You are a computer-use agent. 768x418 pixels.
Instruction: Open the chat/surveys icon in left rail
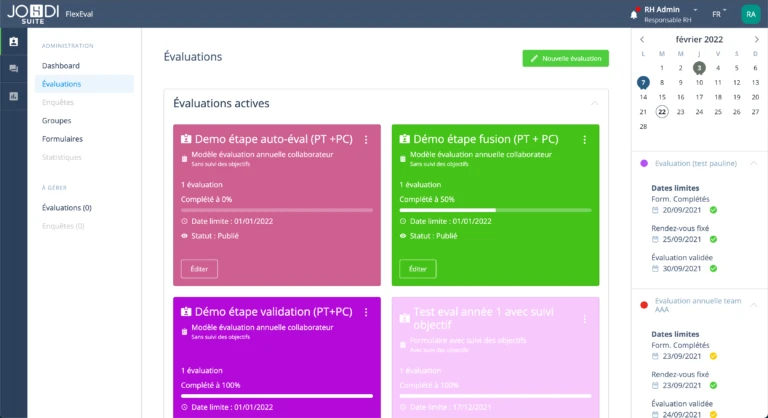click(x=13, y=69)
